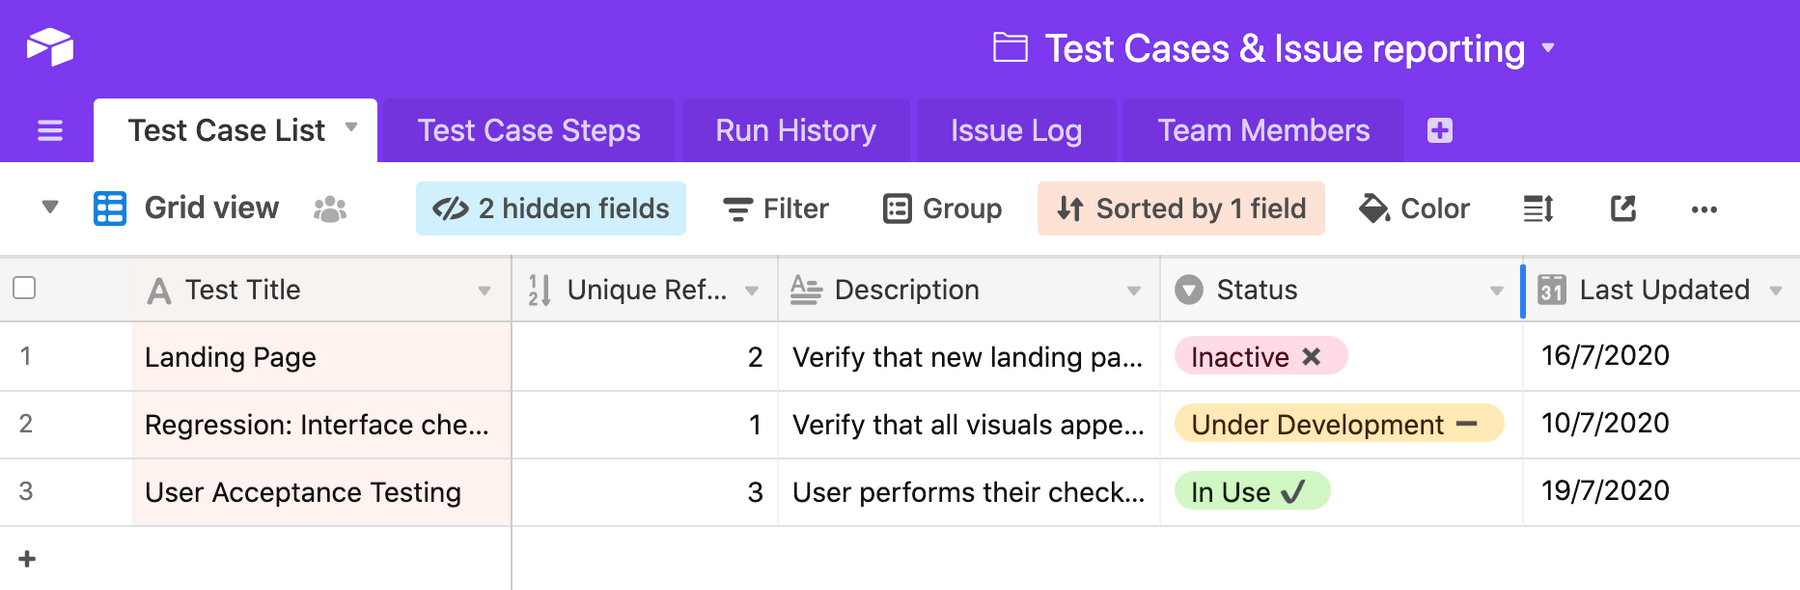Viewport: 1800px width, 590px height.
Task: Open the Color options
Action: [1414, 209]
